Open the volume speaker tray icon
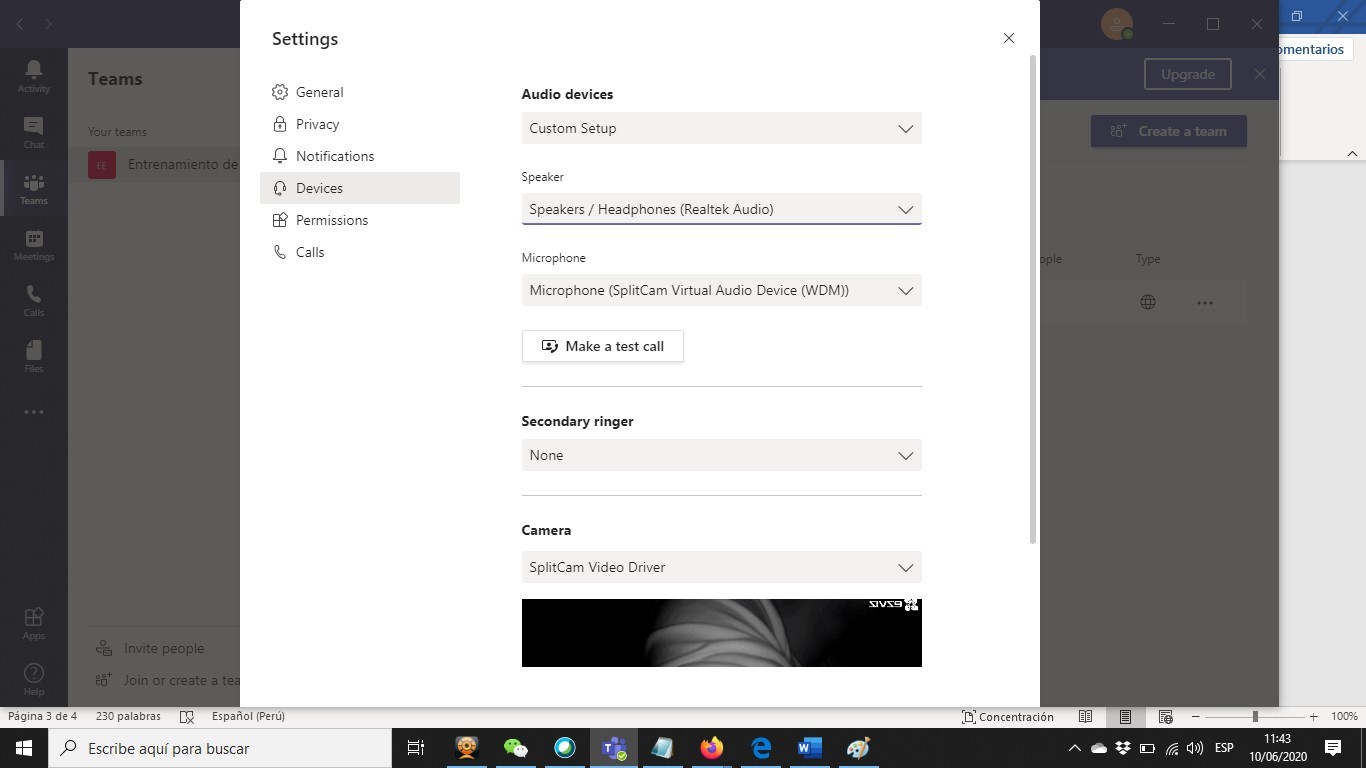Image resolution: width=1366 pixels, height=768 pixels. [1195, 748]
